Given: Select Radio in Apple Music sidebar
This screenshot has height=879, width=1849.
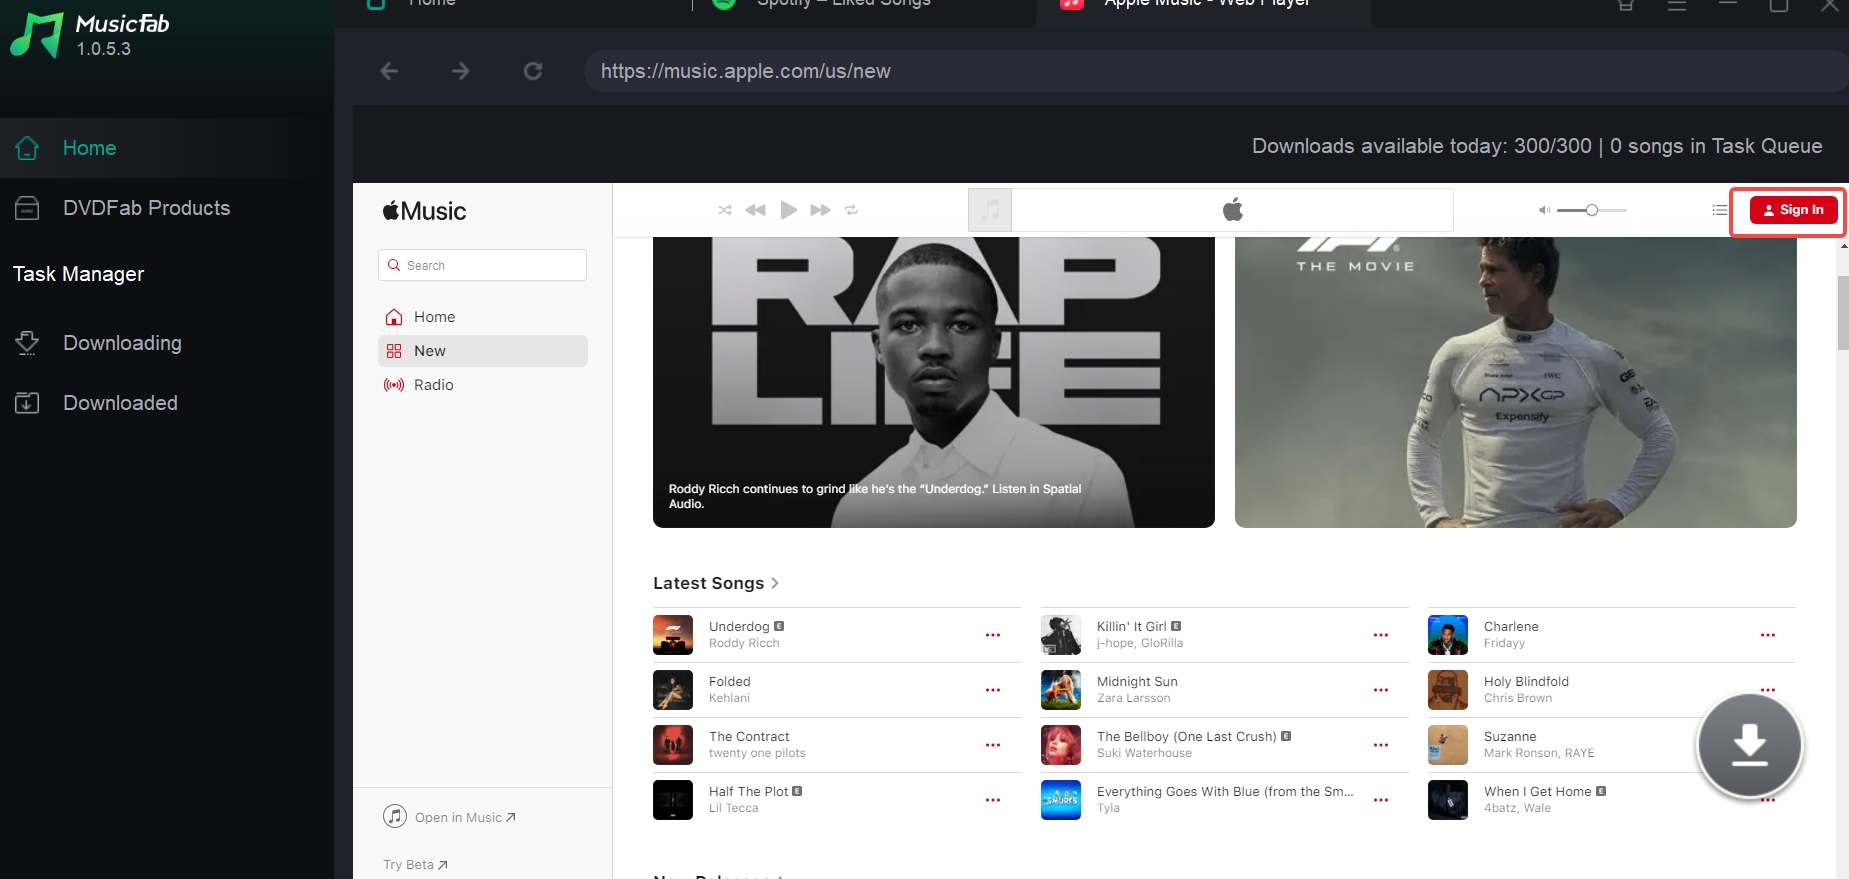Looking at the screenshot, I should pyautogui.click(x=433, y=385).
